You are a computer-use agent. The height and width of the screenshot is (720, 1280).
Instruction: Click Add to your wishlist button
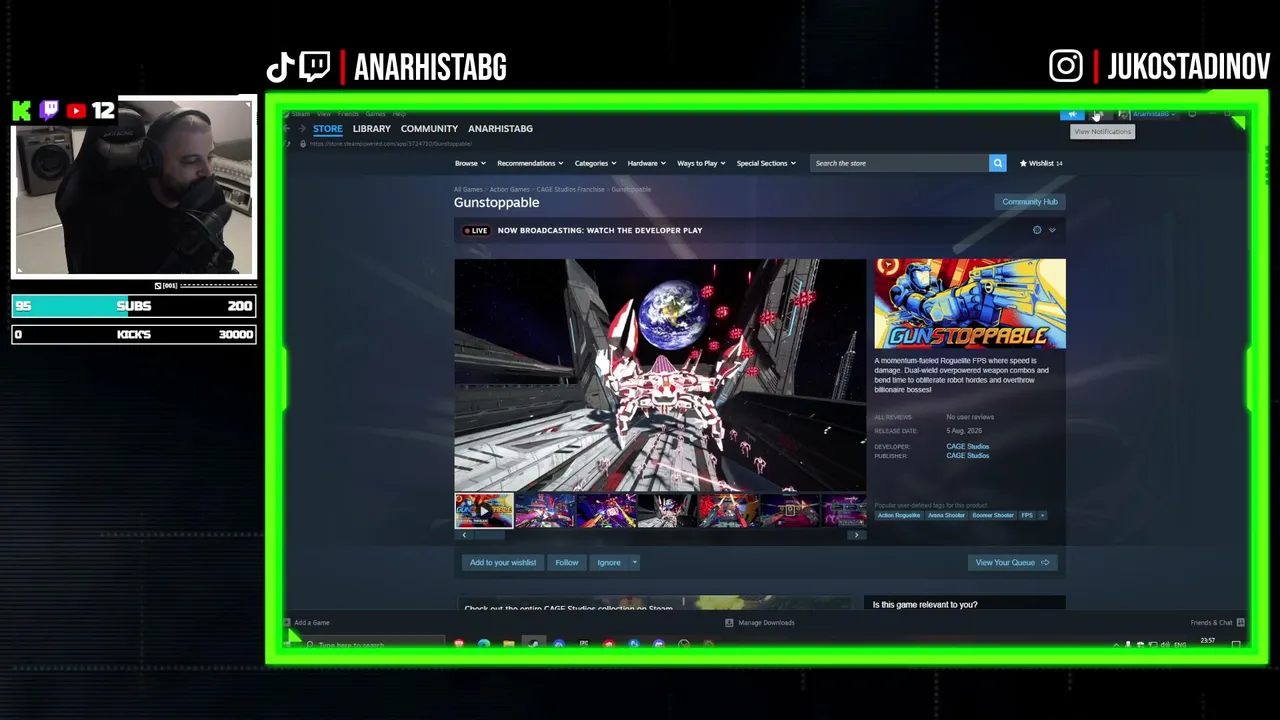pos(503,562)
